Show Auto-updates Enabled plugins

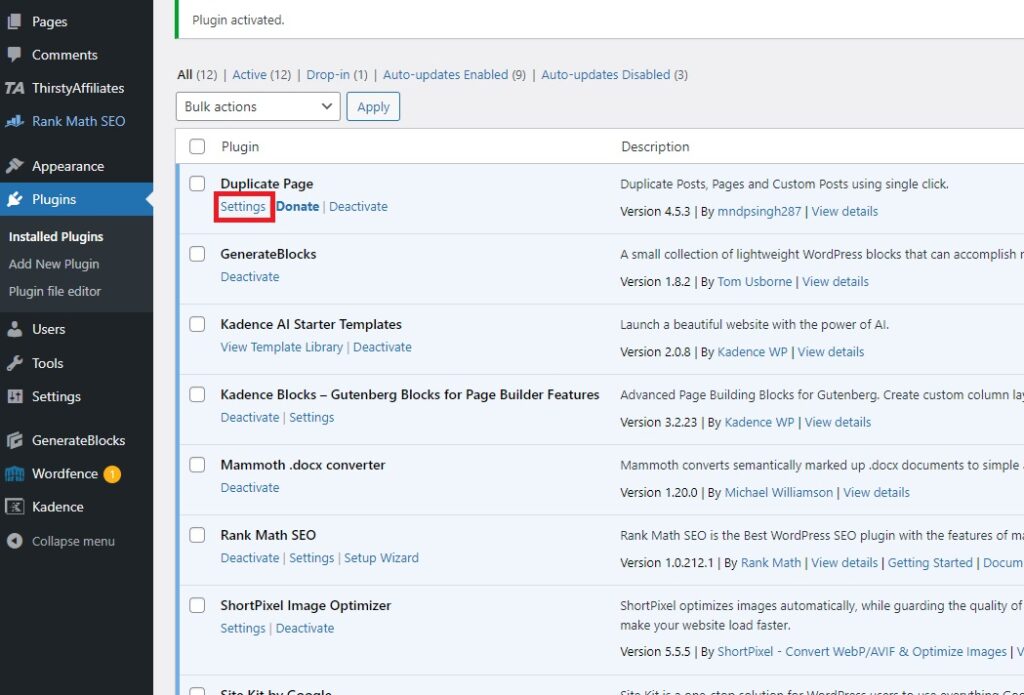(445, 74)
